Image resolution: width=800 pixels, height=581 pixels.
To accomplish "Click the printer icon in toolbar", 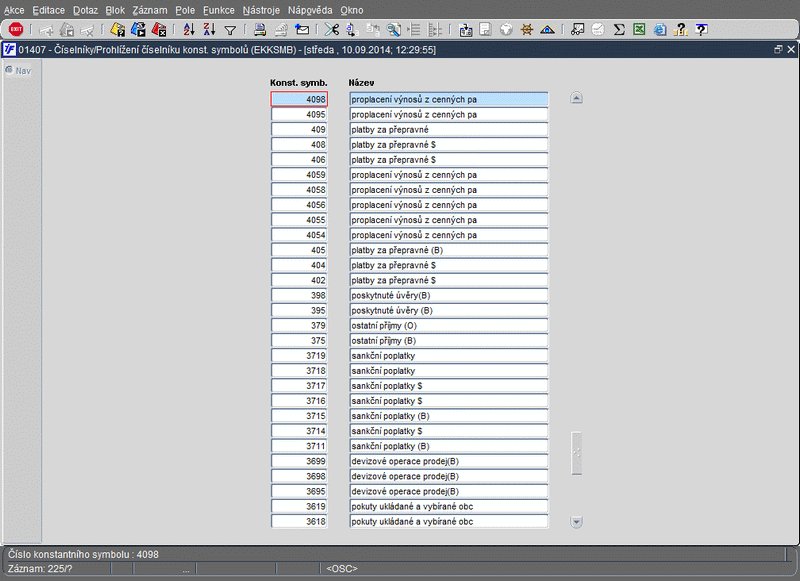I will pyautogui.click(x=260, y=30).
